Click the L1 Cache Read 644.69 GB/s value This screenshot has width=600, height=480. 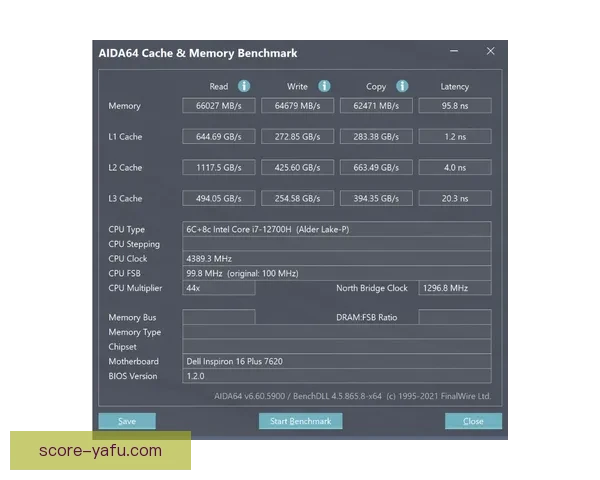click(219, 136)
